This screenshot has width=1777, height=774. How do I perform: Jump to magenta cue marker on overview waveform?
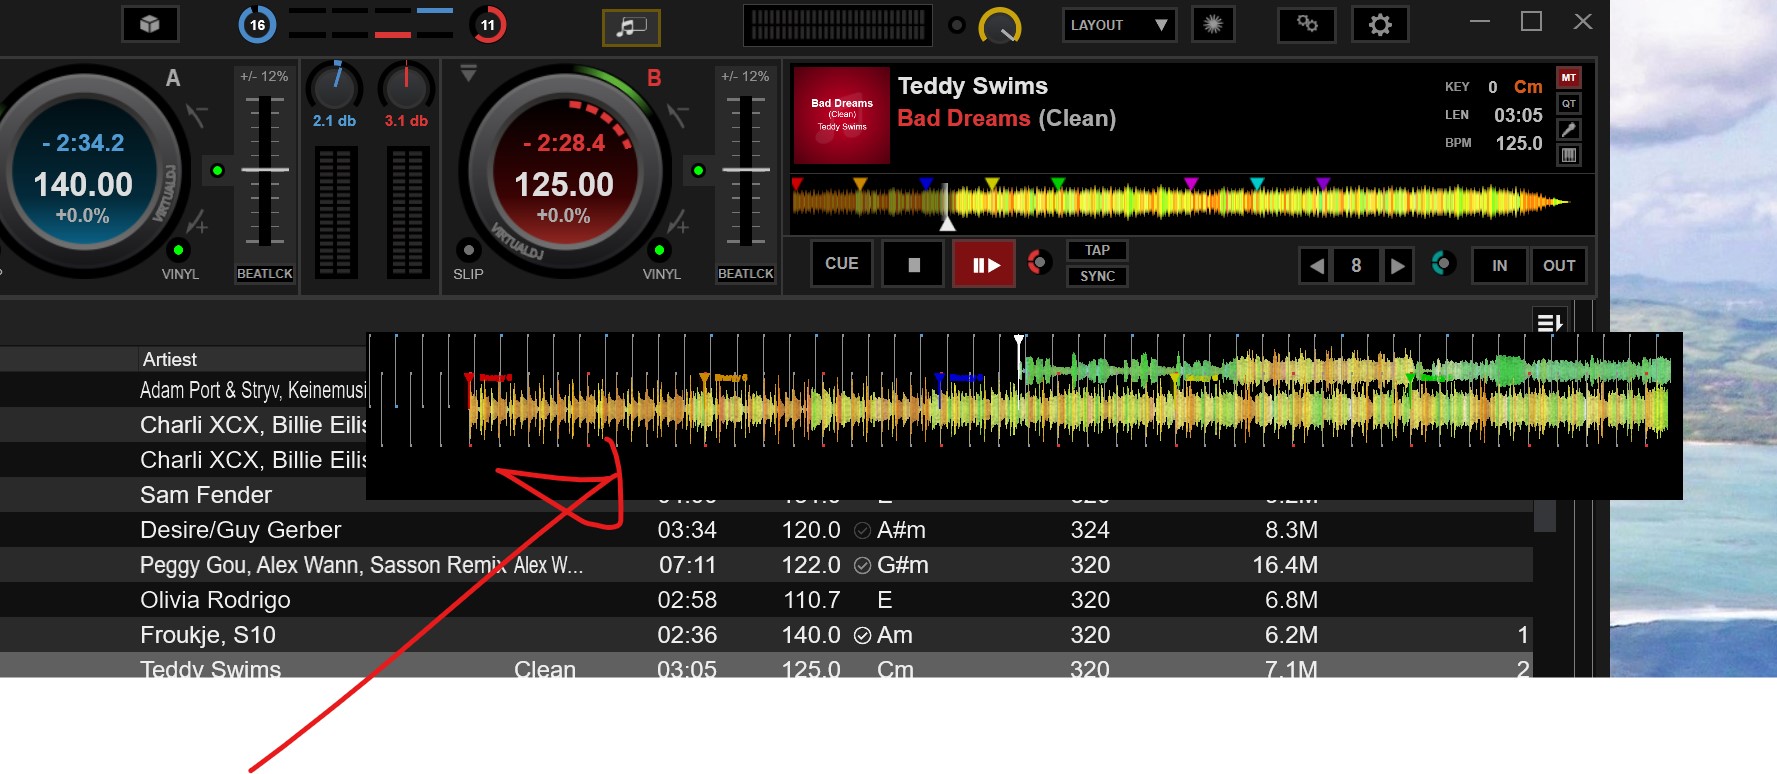[x=1190, y=184]
